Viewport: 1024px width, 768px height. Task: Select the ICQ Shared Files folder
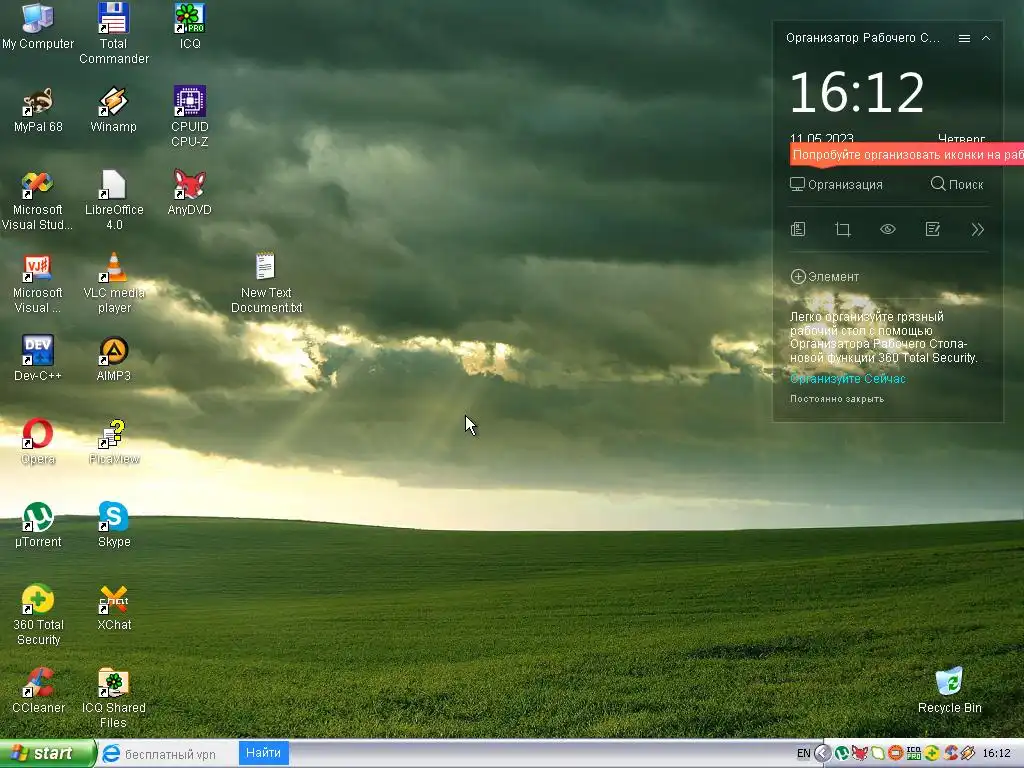[114, 698]
